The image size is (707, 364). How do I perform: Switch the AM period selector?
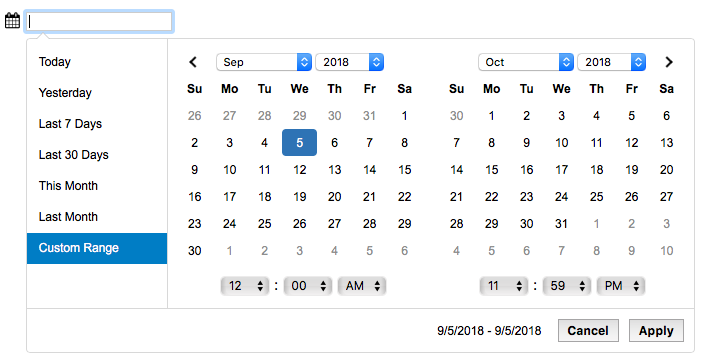tap(362, 286)
